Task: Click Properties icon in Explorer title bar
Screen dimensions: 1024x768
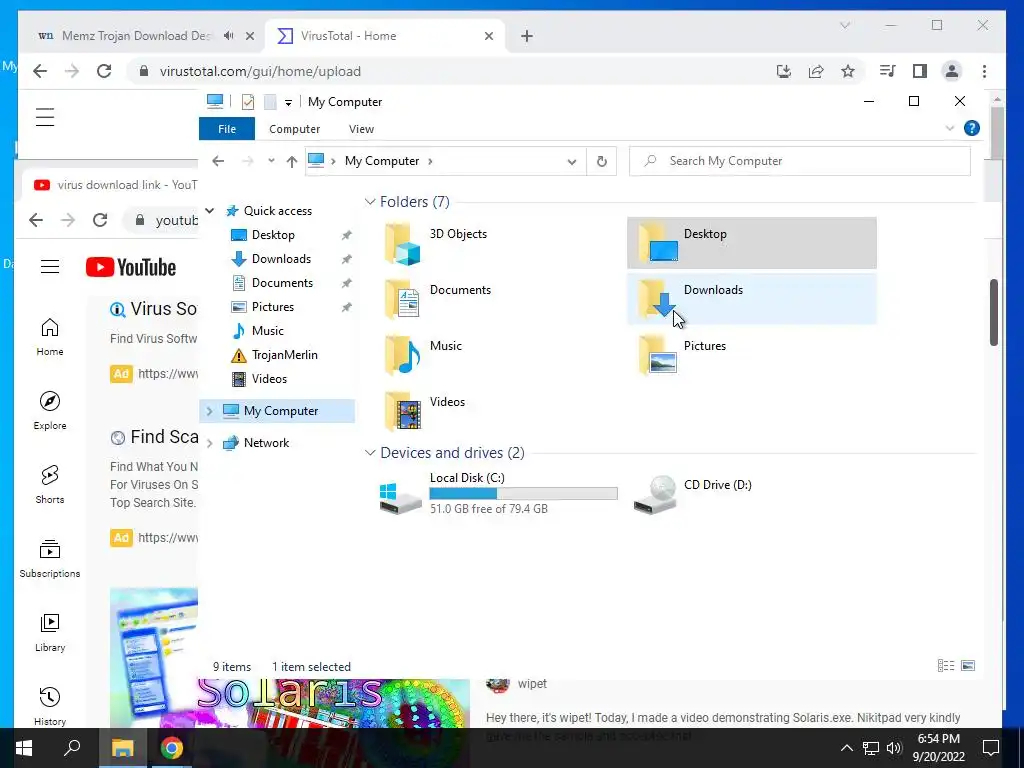Action: [248, 102]
